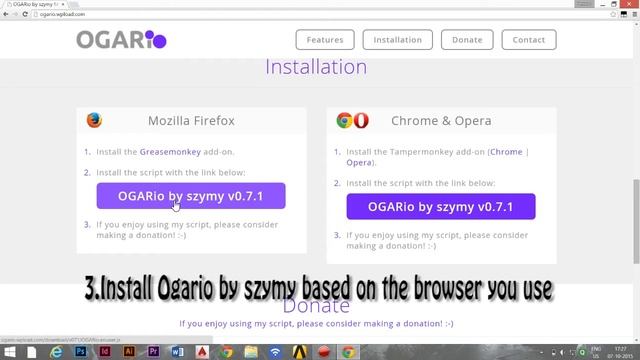Launch Premiere Pro from the taskbar

[x=153, y=351]
